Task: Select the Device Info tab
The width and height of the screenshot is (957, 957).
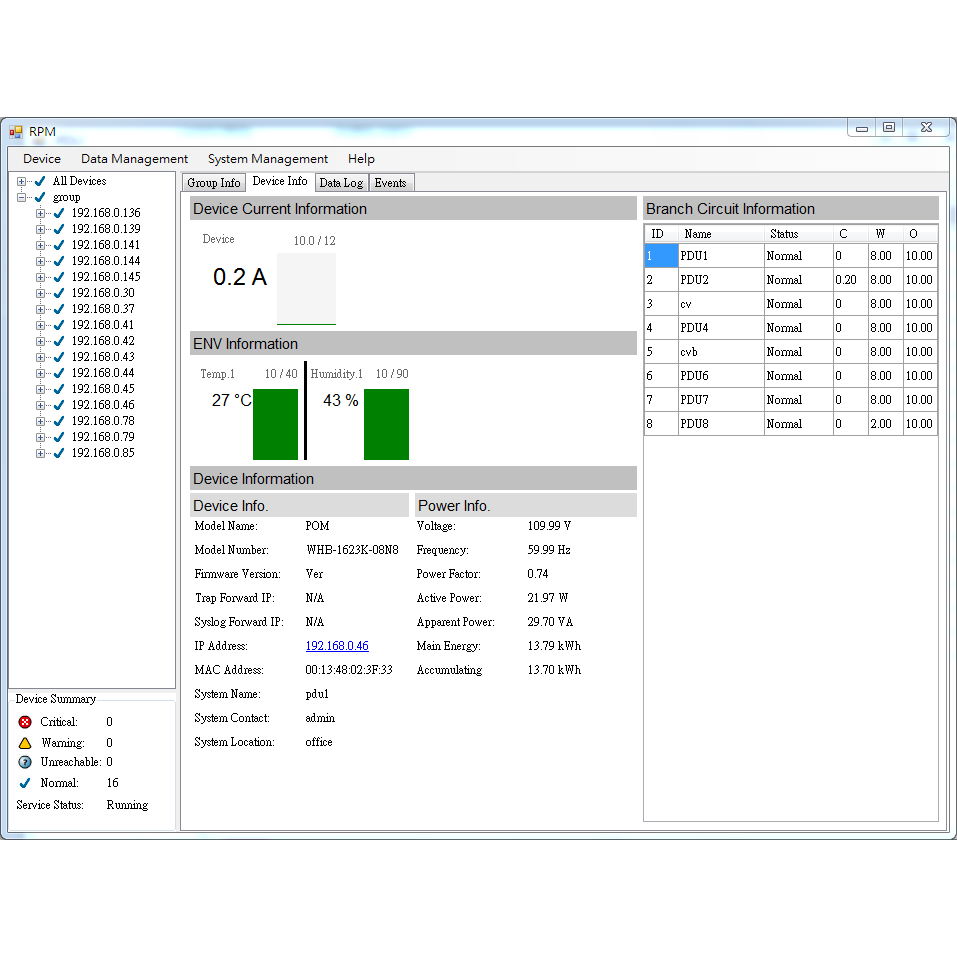Action: 280,181
